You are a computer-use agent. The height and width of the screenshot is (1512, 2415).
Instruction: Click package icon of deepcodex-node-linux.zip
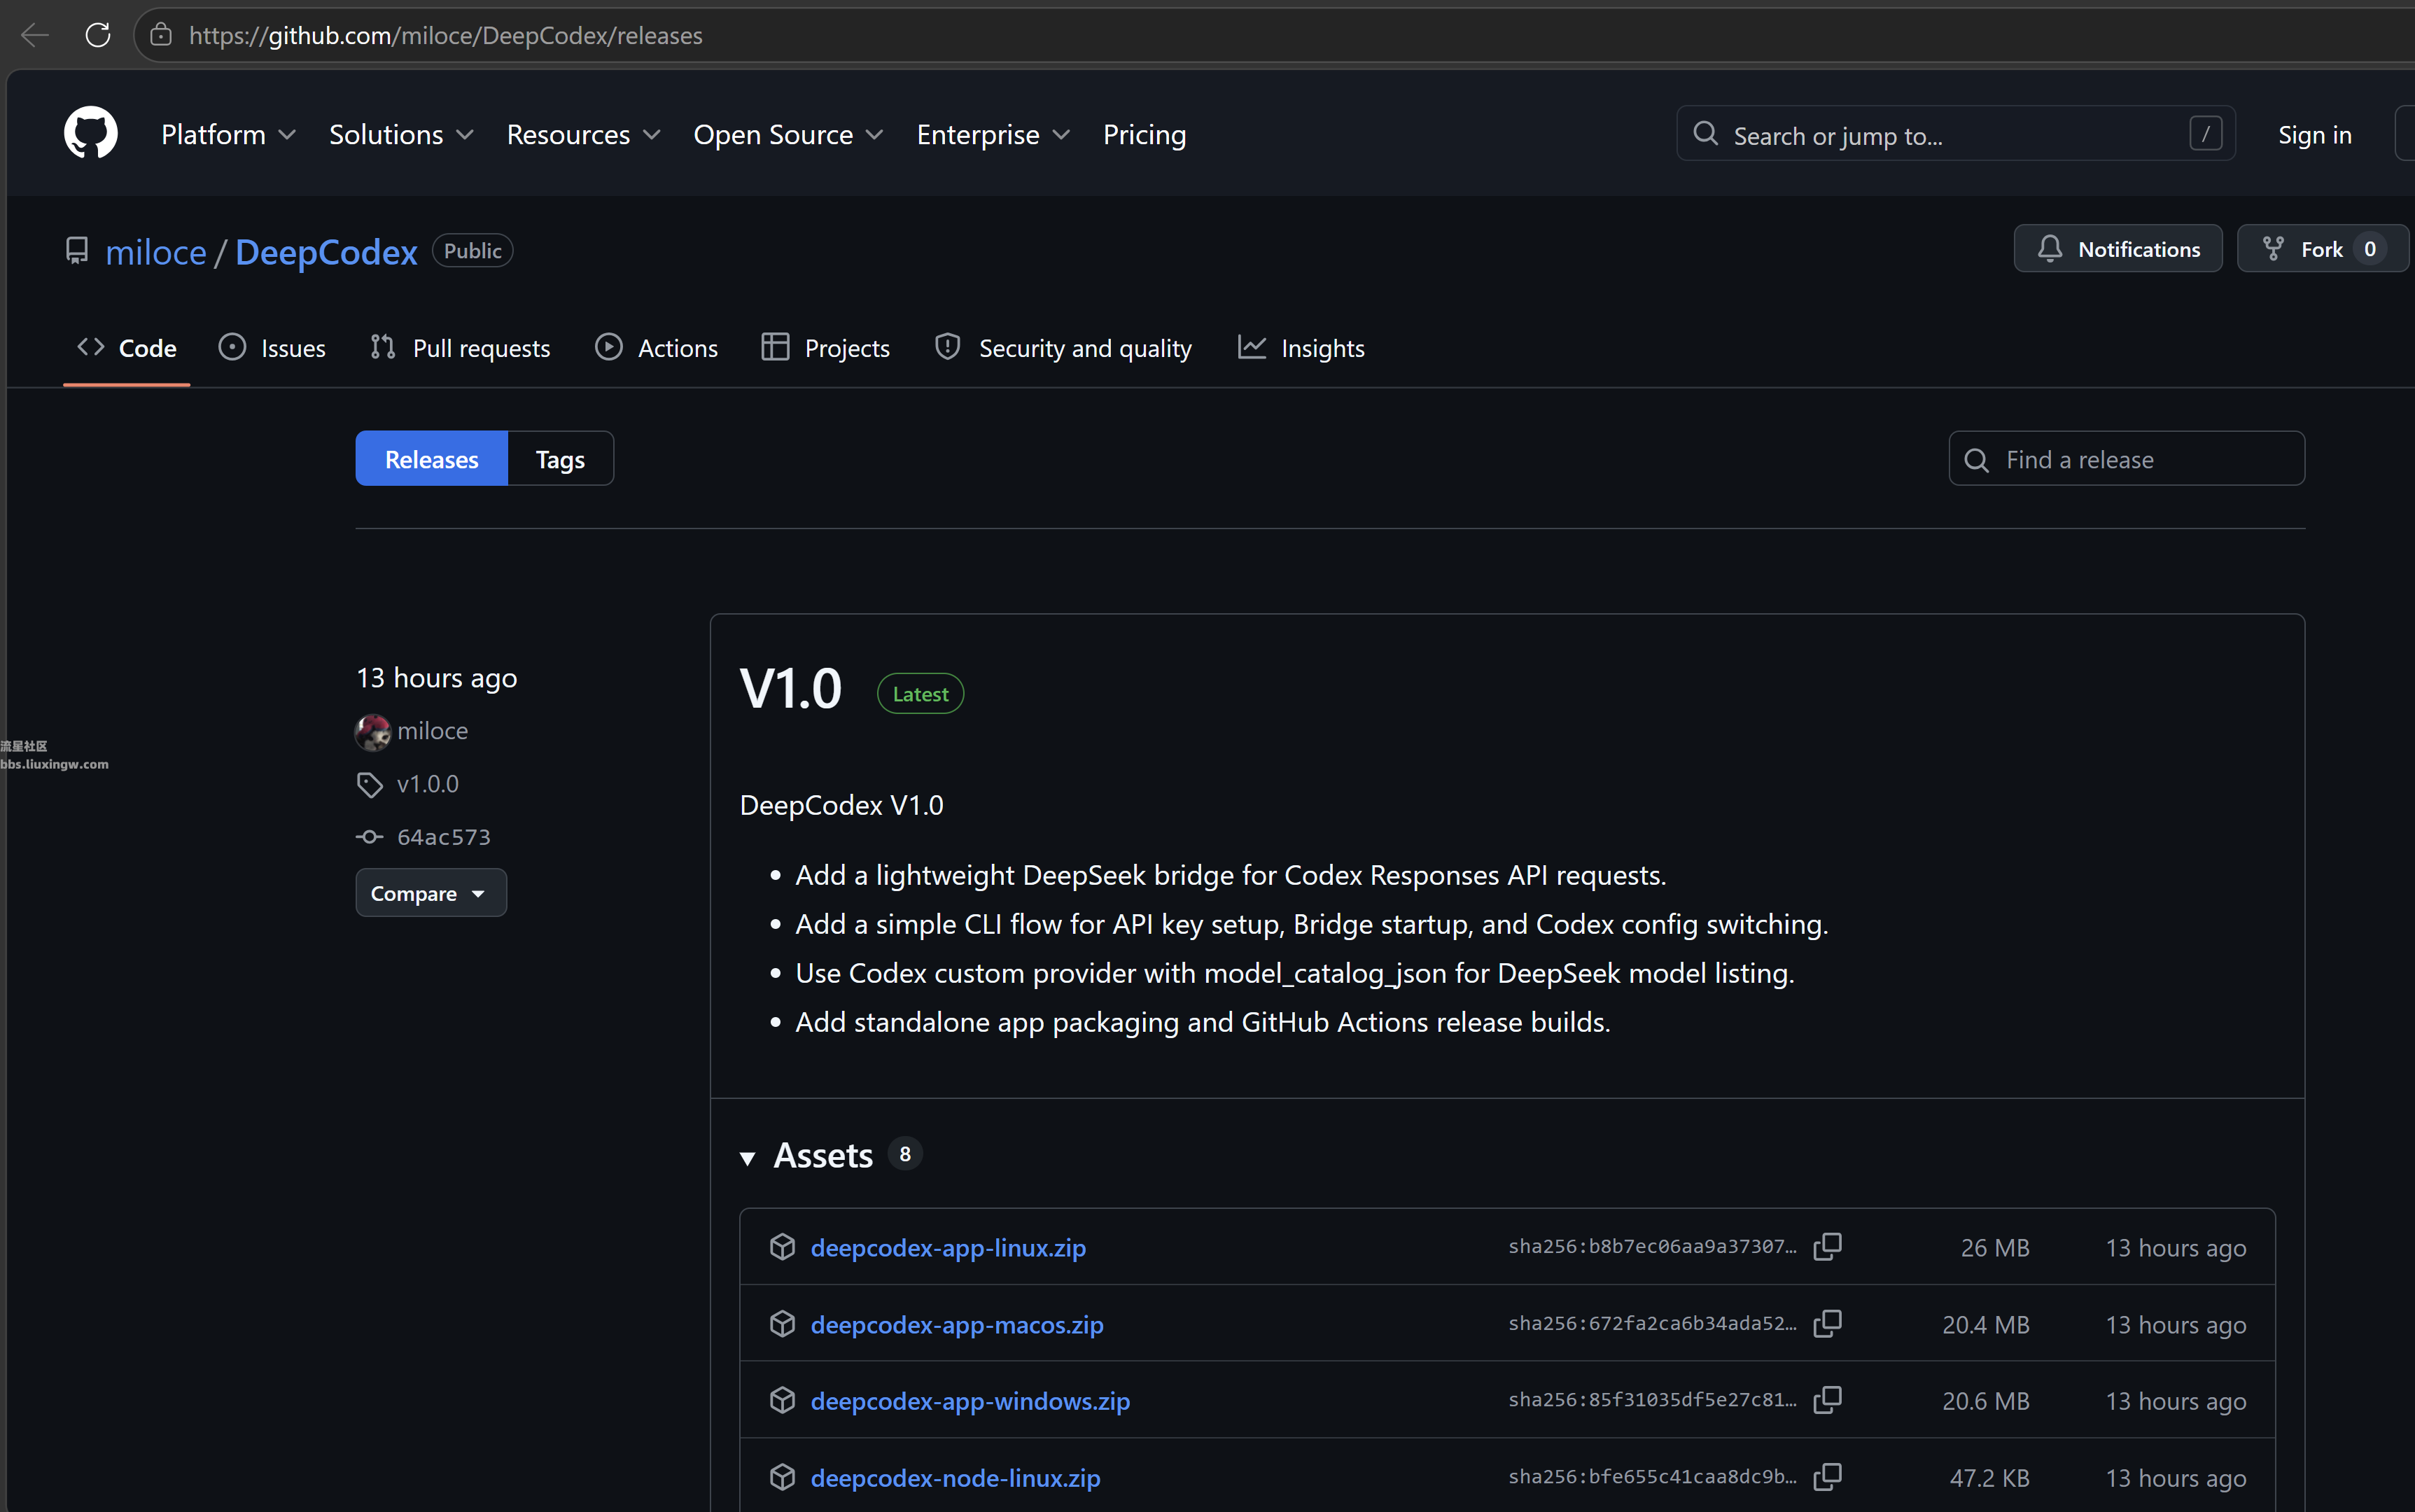(x=783, y=1477)
